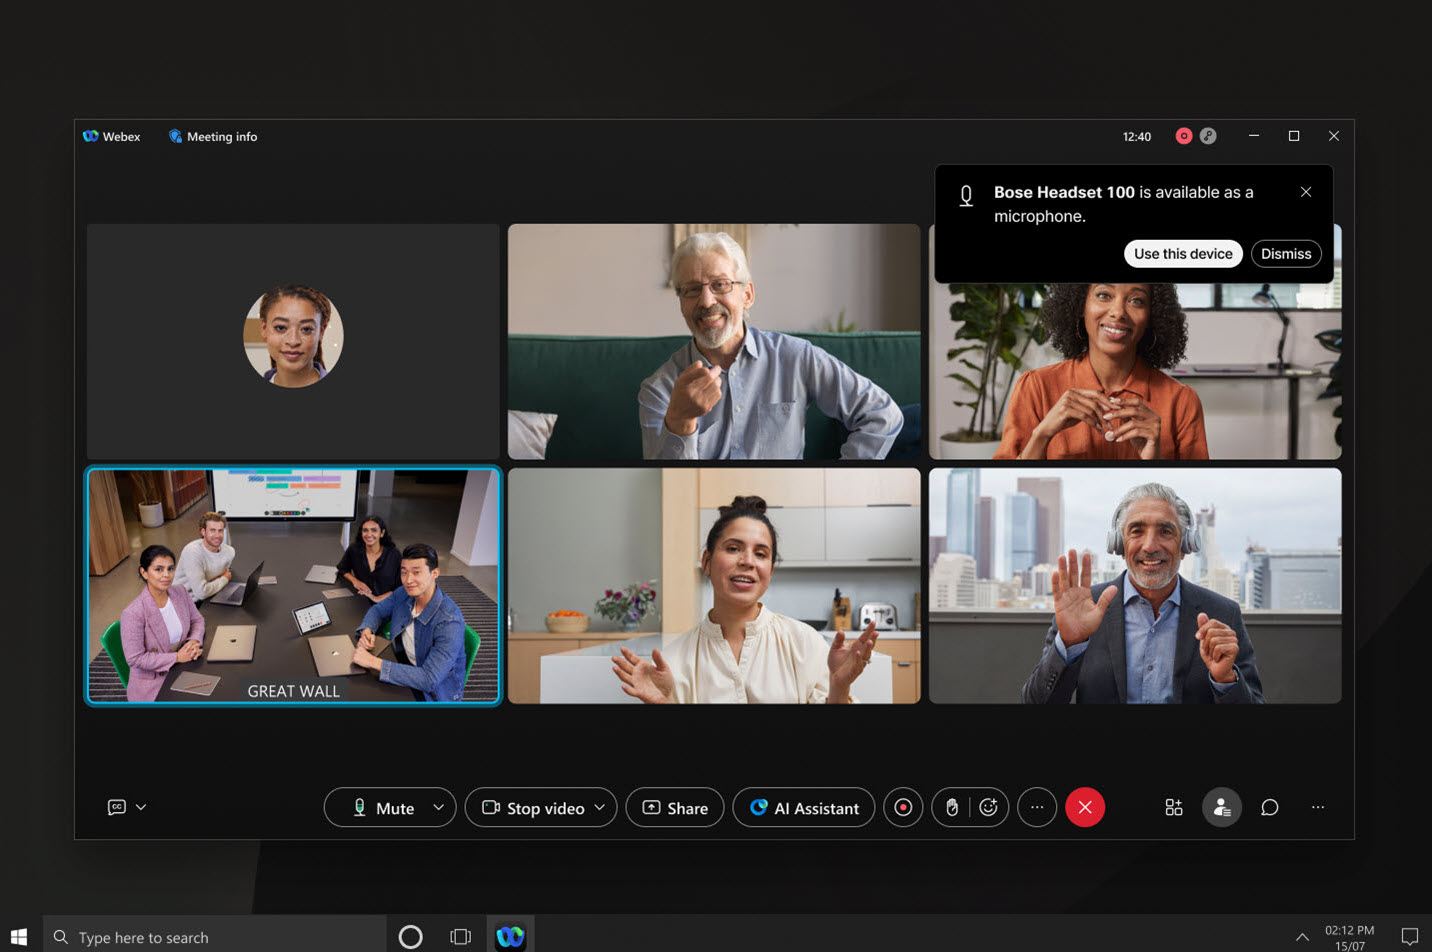Open more options in control bar

(x=1037, y=807)
